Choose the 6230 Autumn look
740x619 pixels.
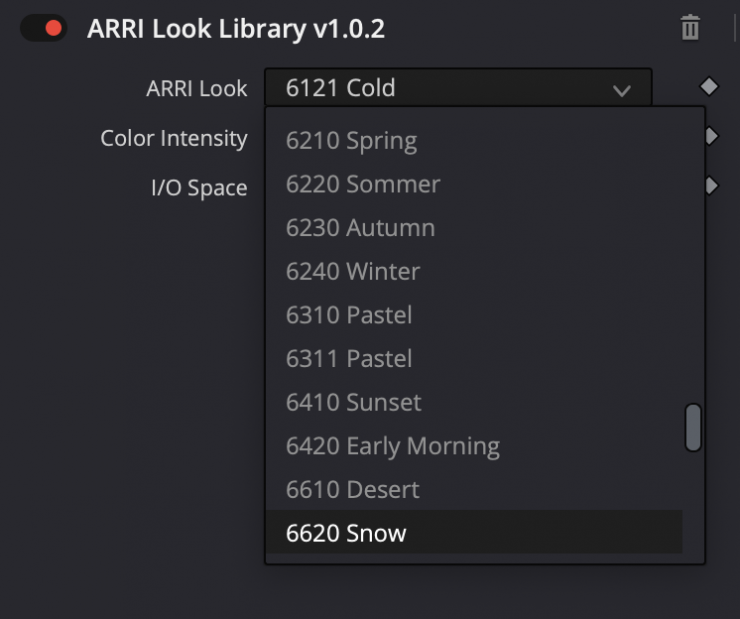(x=474, y=228)
